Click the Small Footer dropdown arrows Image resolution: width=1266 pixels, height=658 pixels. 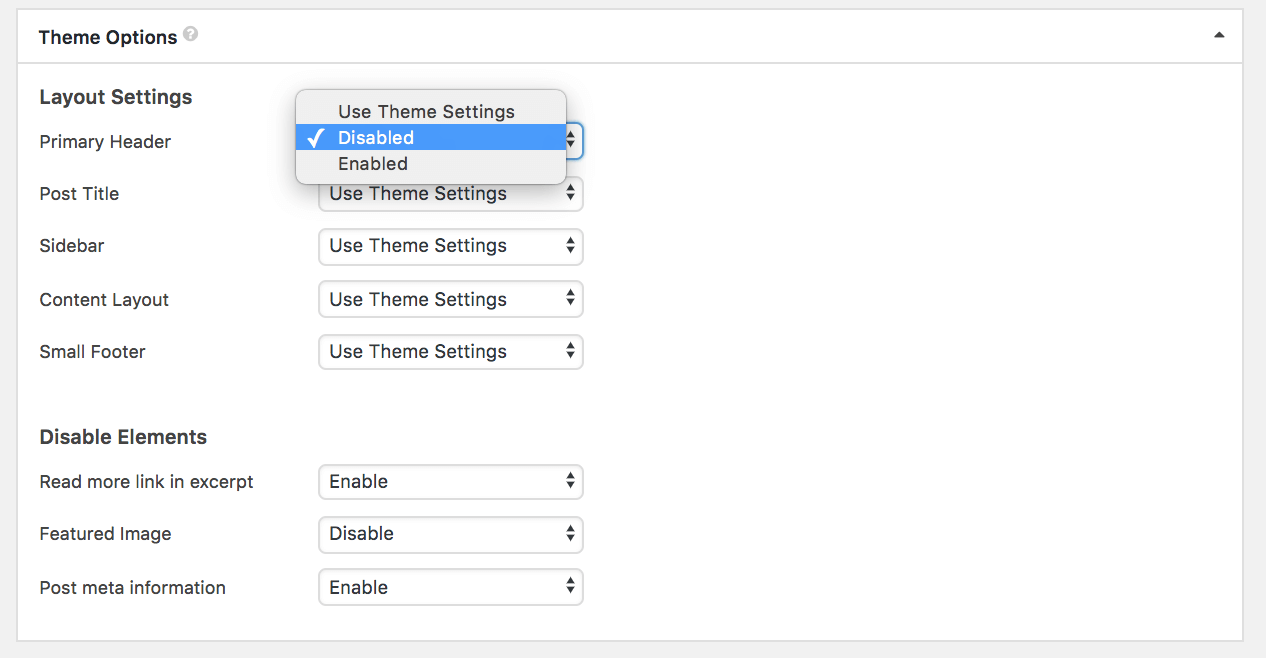(x=570, y=351)
